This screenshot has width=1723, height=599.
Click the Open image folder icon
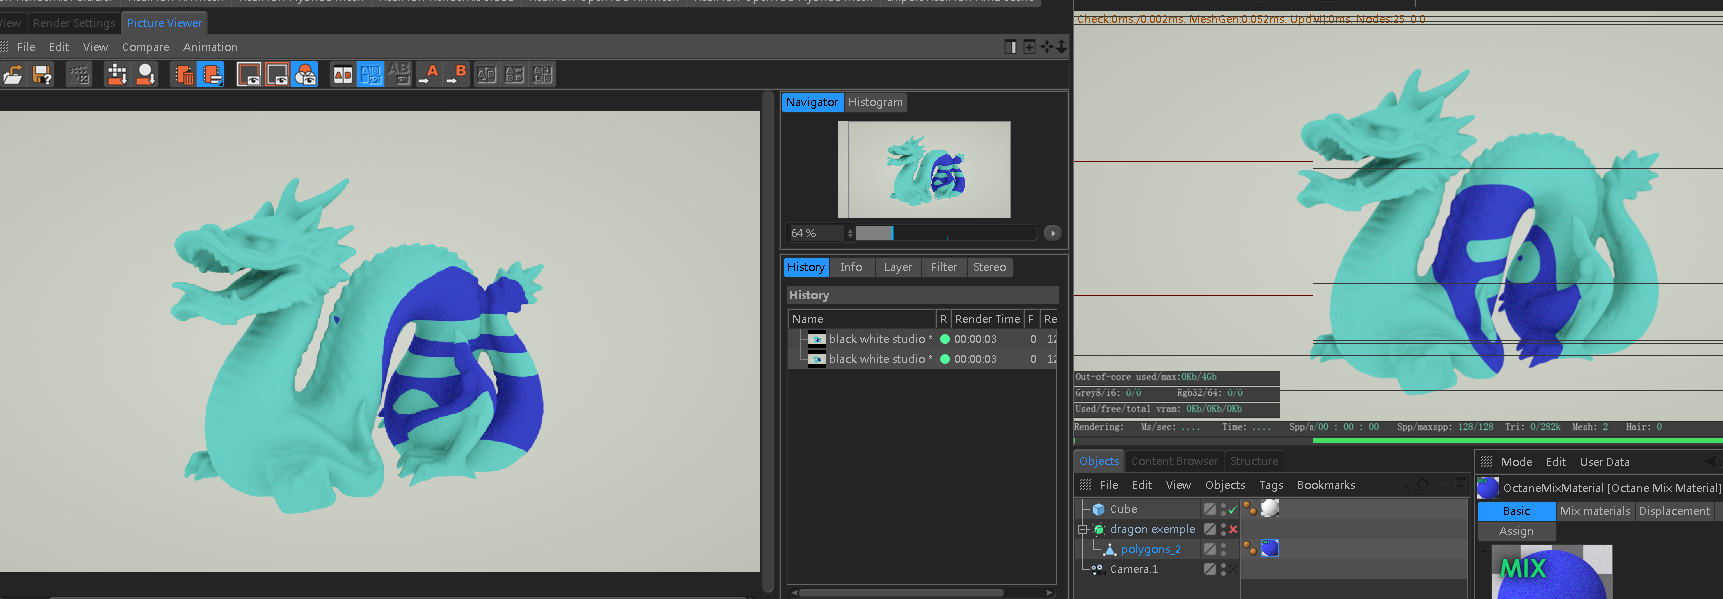[x=12, y=75]
